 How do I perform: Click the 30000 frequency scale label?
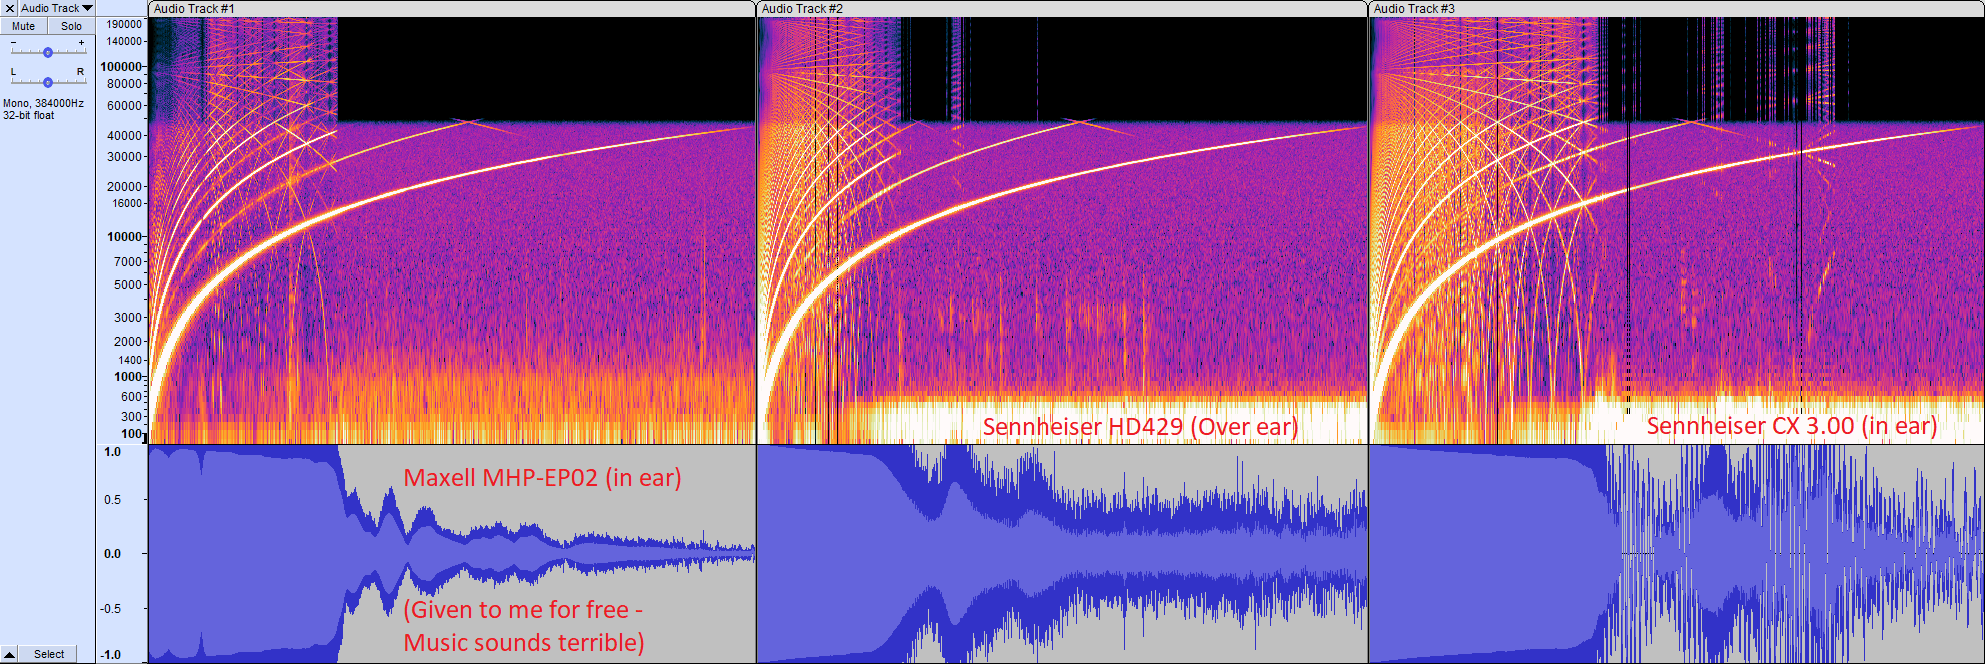point(125,157)
